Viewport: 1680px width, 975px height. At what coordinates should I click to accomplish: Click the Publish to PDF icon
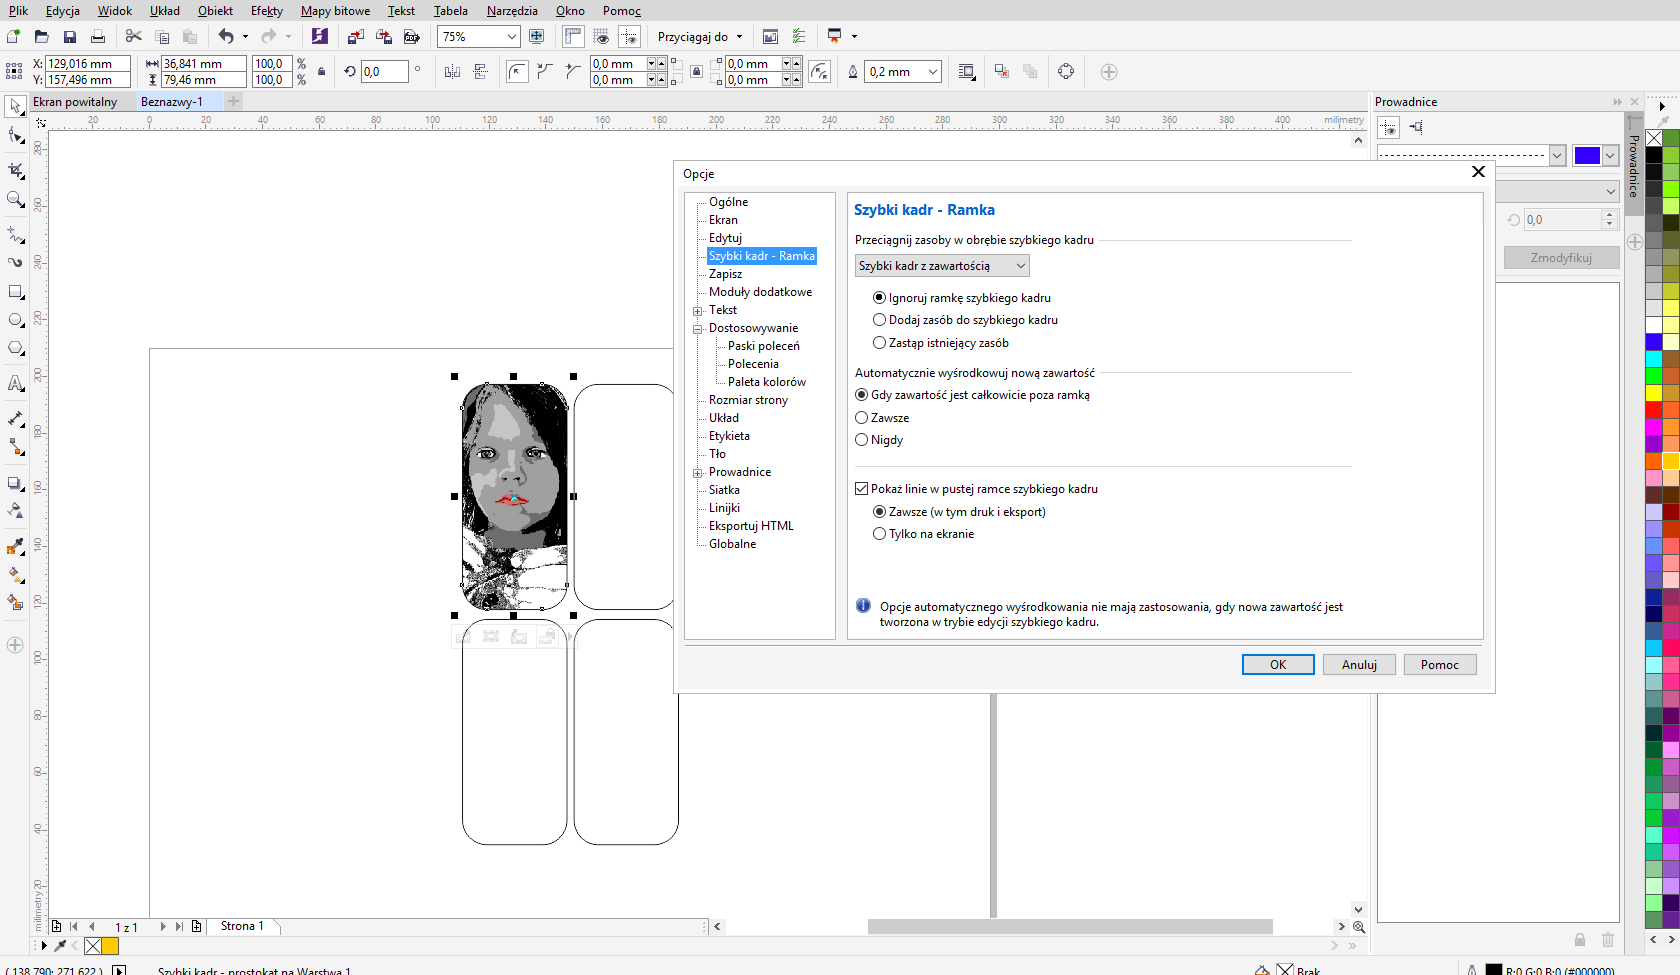(x=411, y=37)
